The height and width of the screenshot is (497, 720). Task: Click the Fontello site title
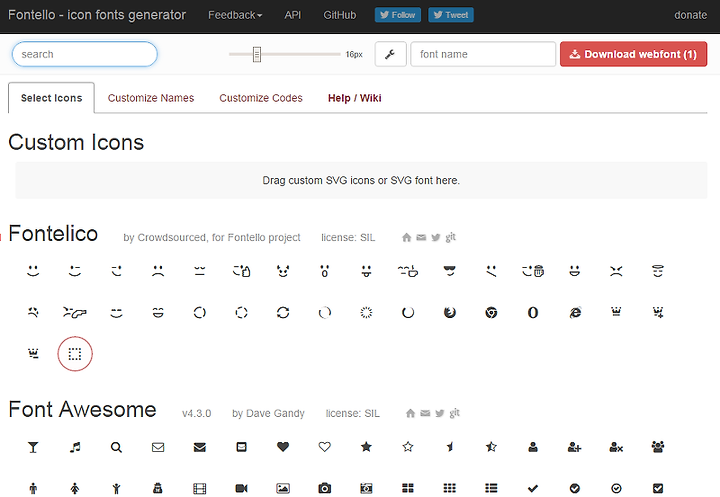(x=97, y=15)
